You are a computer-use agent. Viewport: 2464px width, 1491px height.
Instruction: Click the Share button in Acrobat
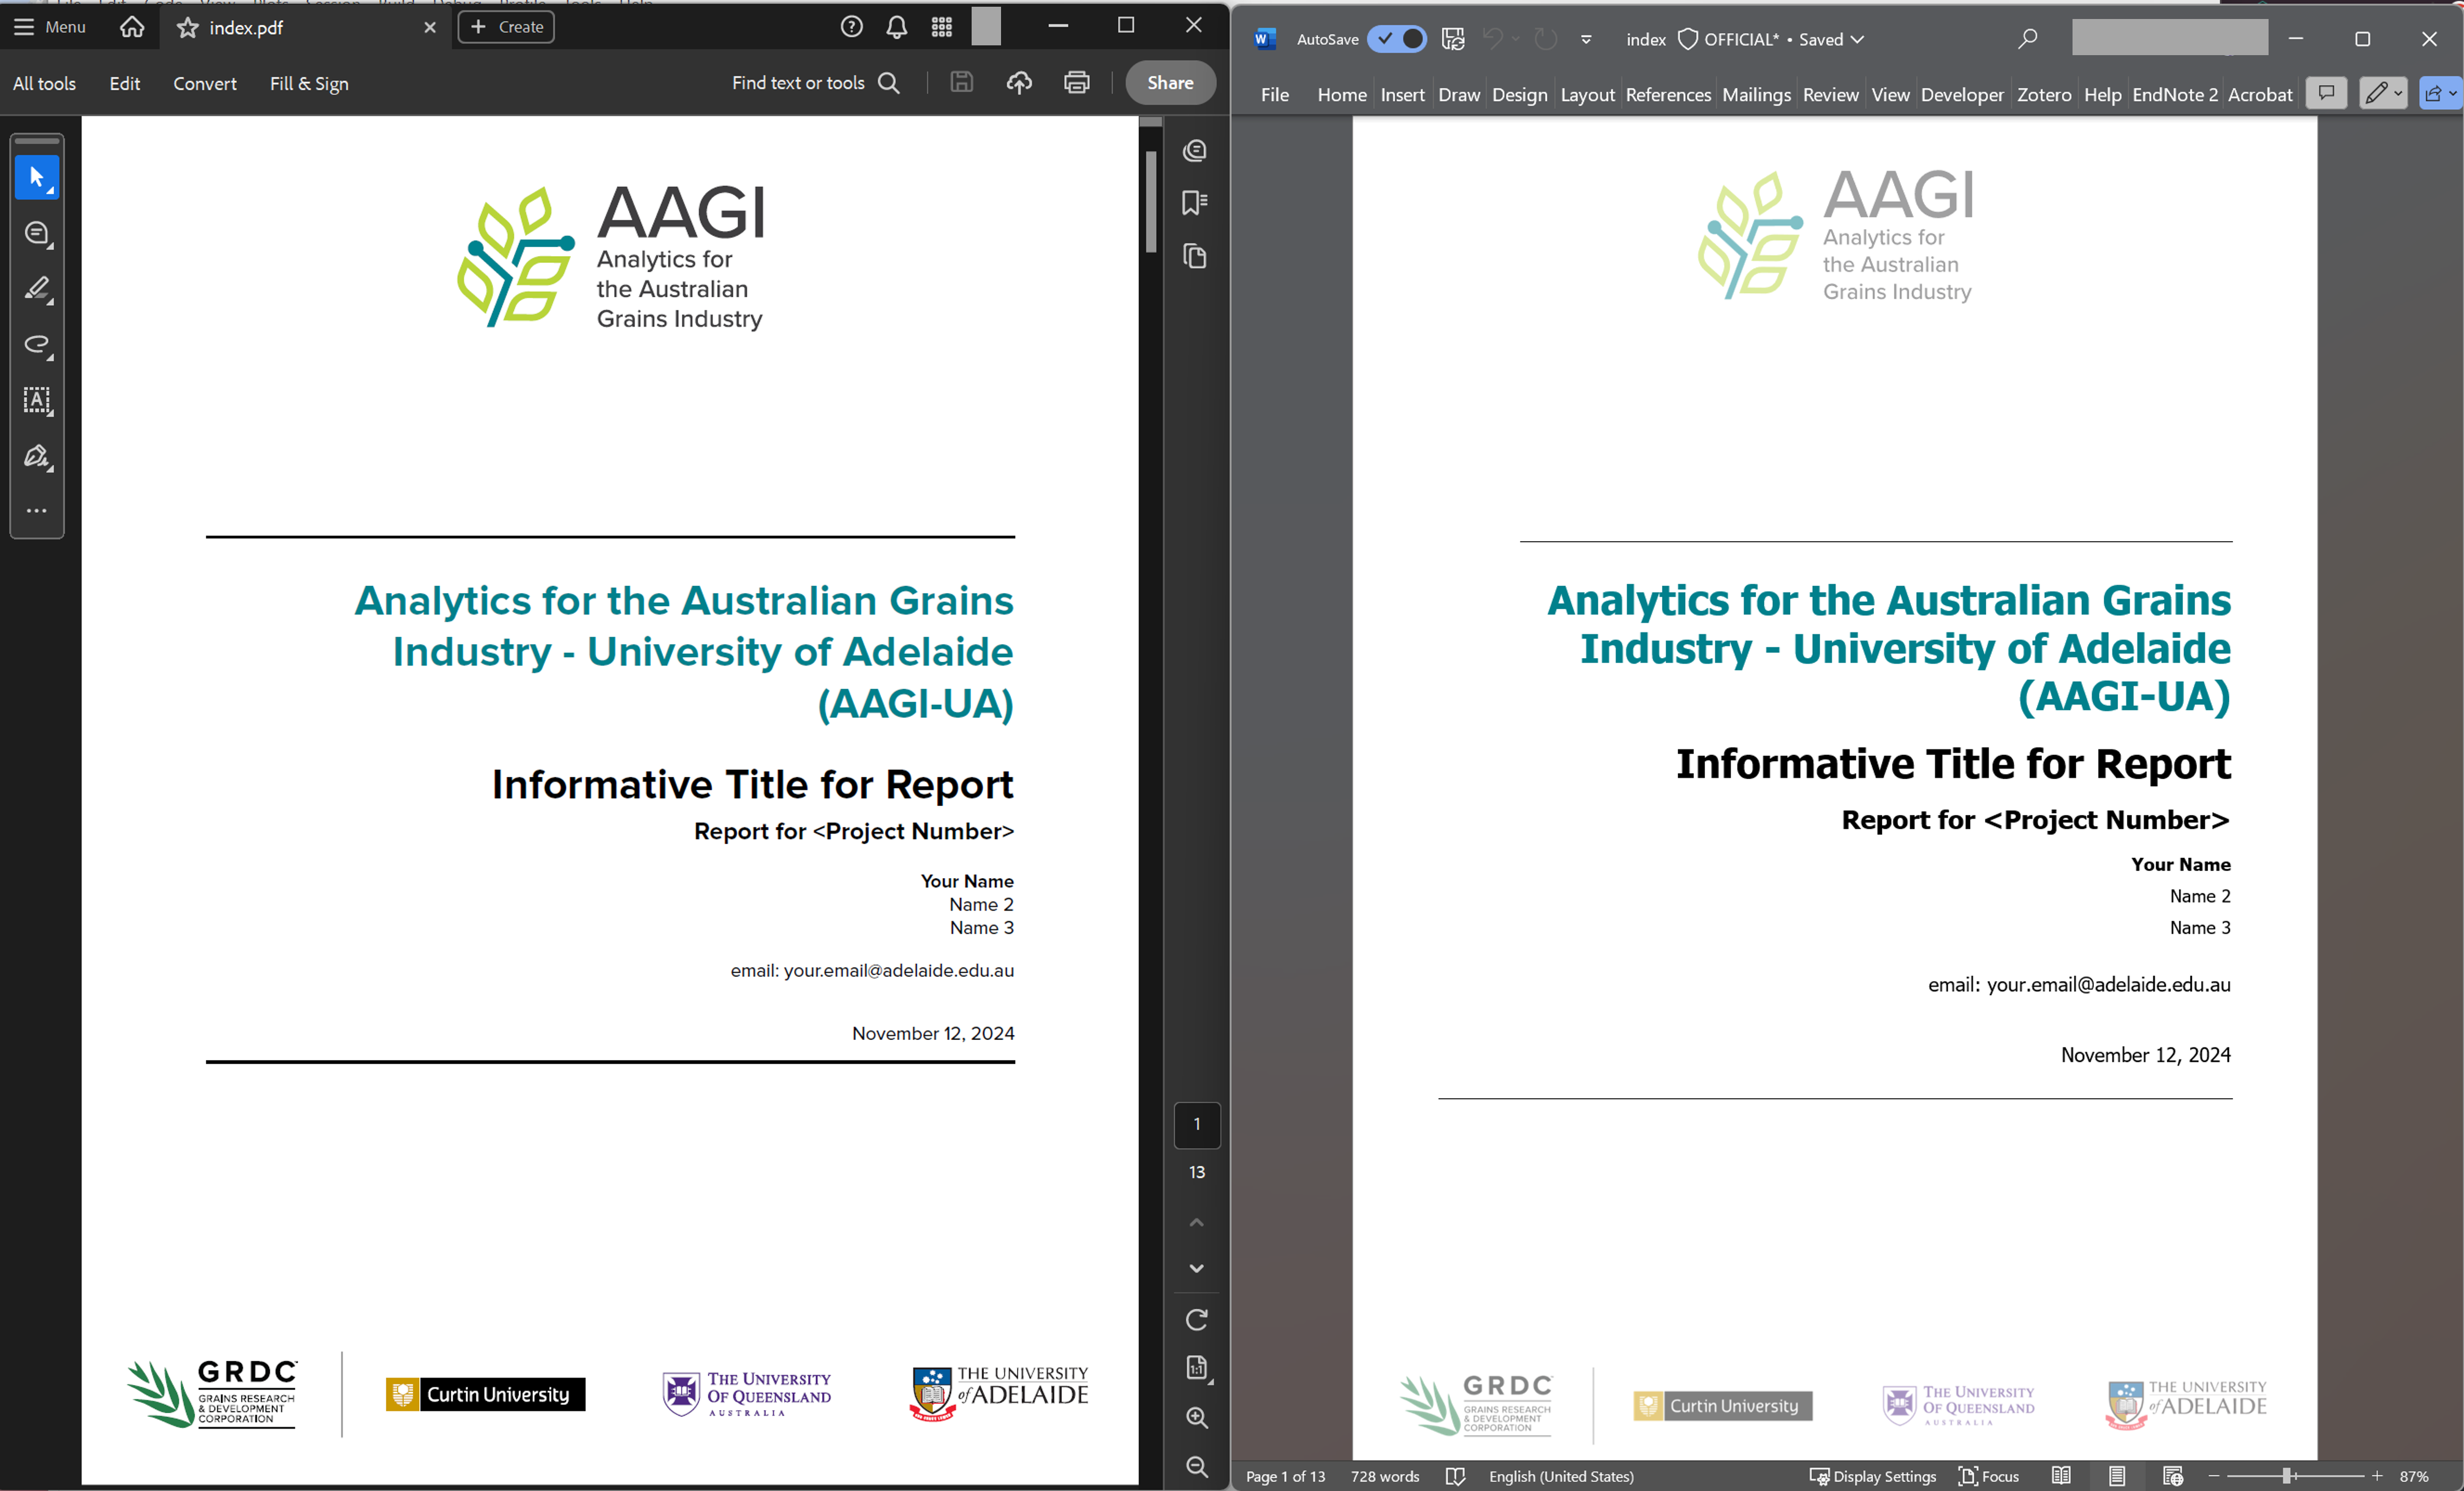click(1169, 83)
